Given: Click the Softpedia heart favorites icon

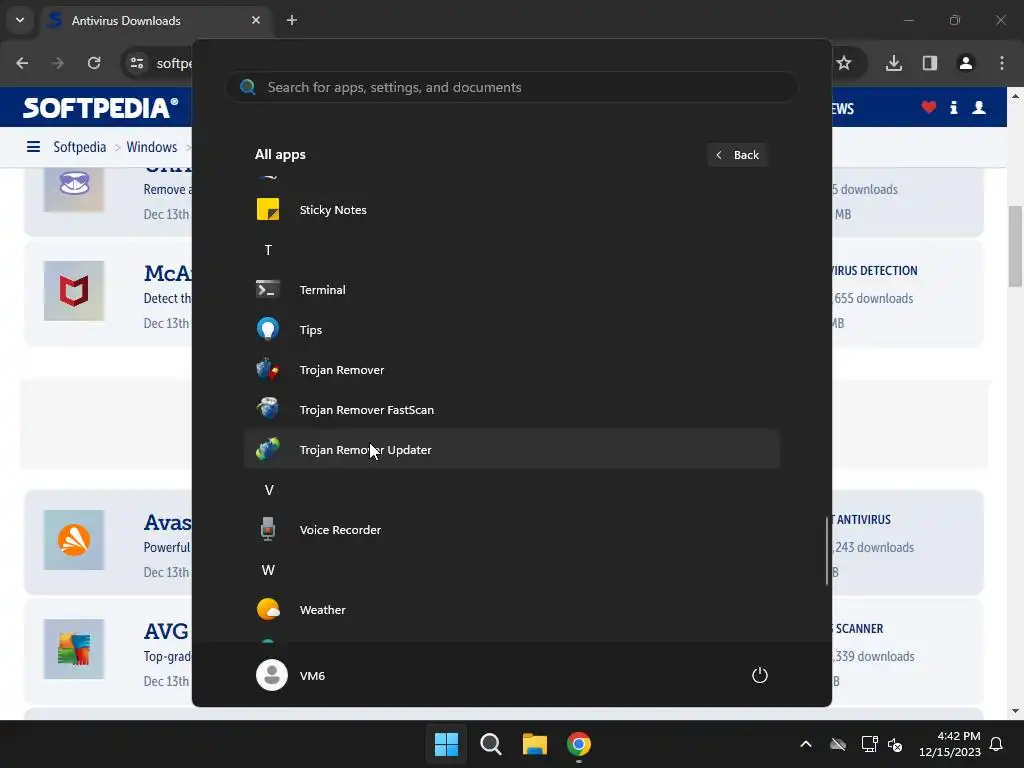Looking at the screenshot, I should [x=929, y=107].
